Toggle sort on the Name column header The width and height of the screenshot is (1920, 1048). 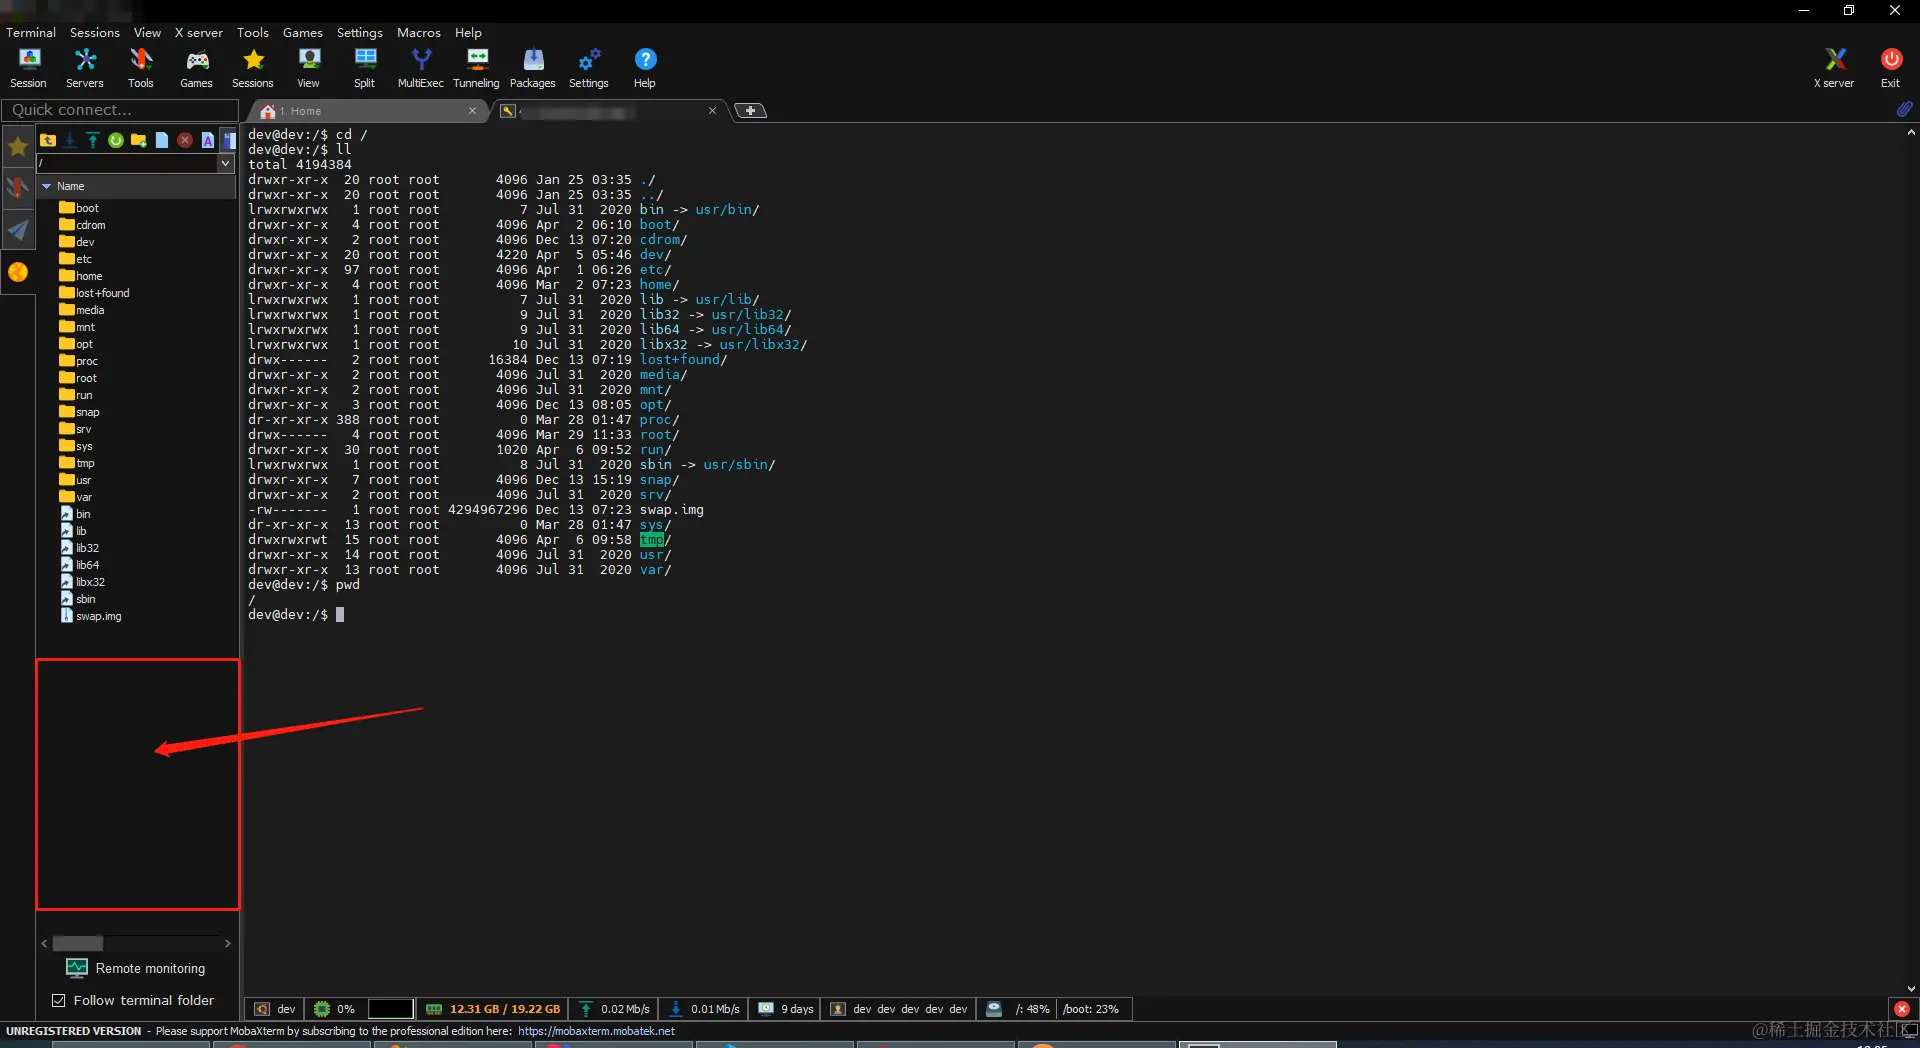tap(137, 186)
